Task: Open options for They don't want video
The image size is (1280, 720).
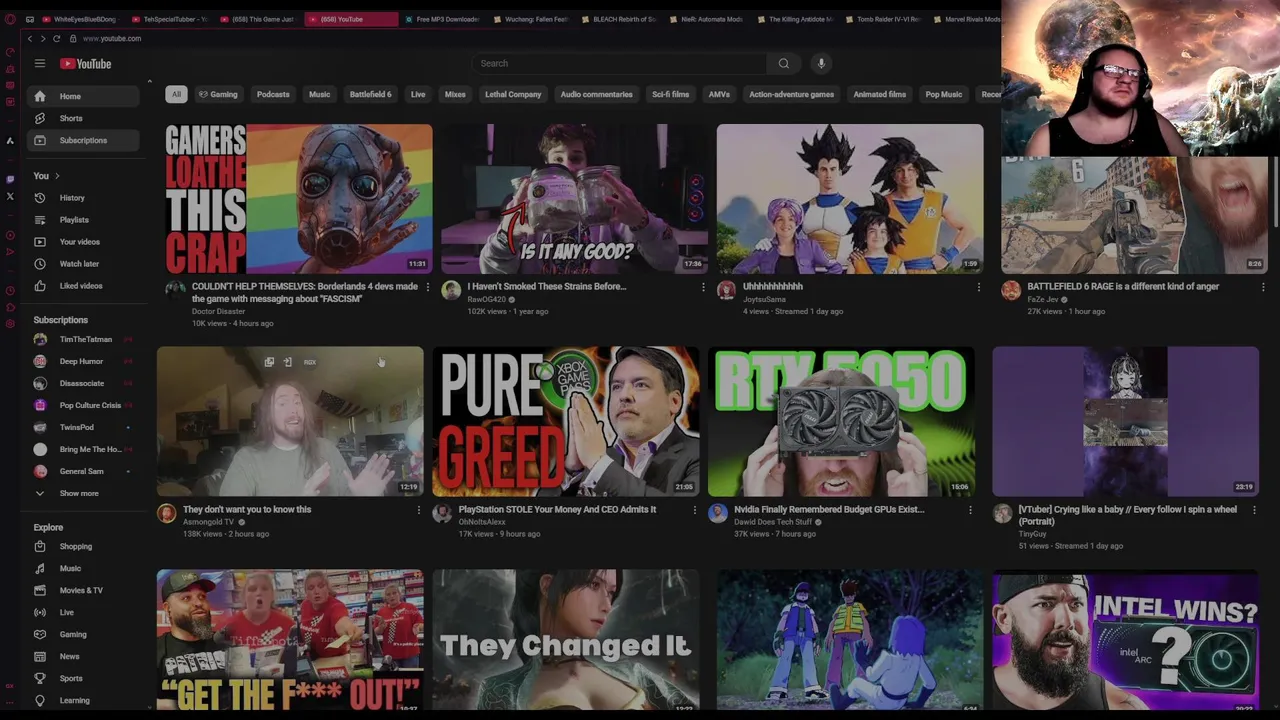Action: click(419, 510)
